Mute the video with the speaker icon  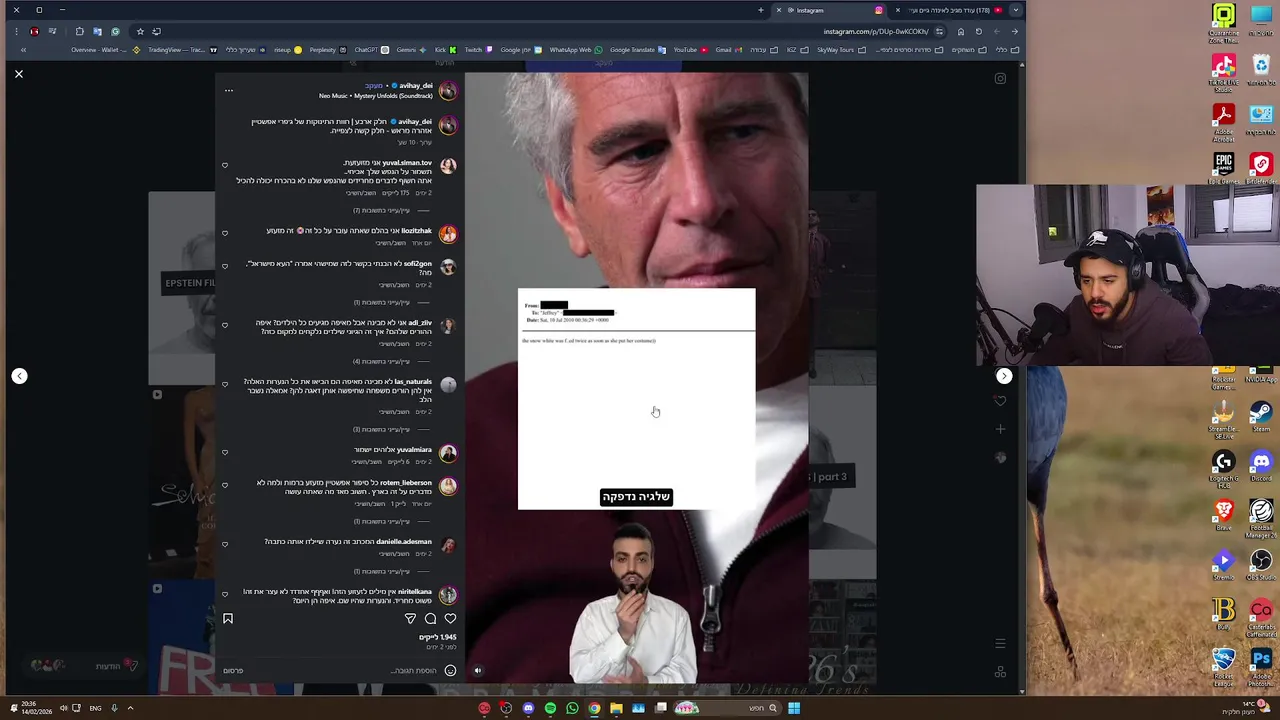pyautogui.click(x=477, y=671)
